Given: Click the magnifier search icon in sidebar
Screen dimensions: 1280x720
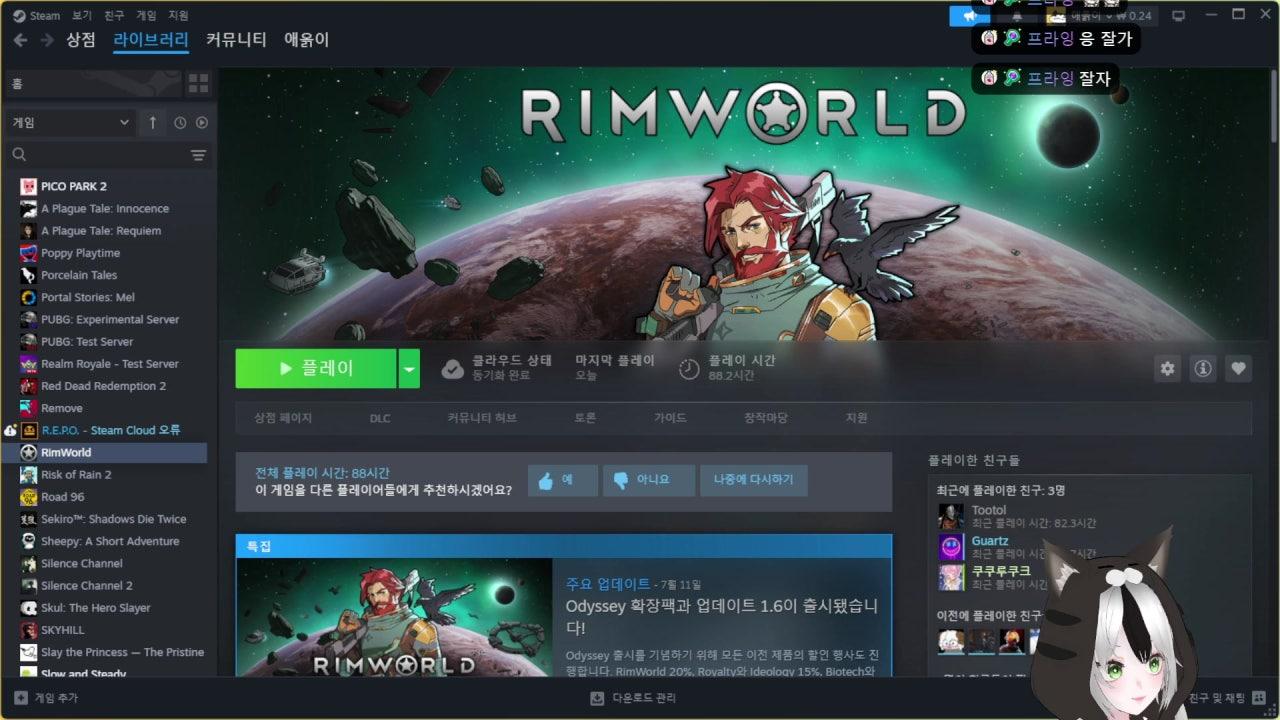Looking at the screenshot, I should (19, 155).
